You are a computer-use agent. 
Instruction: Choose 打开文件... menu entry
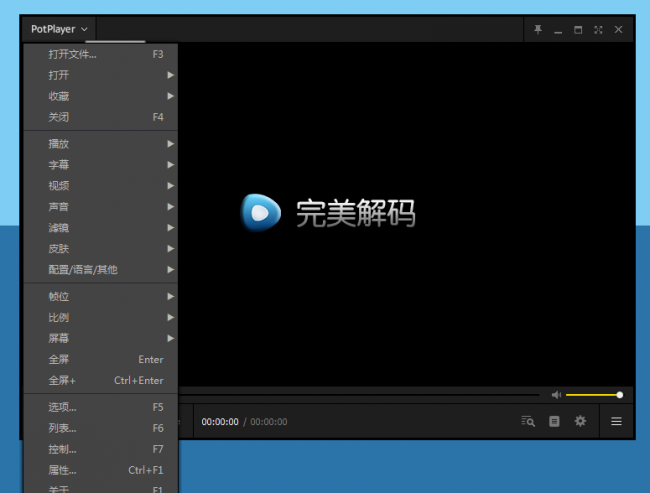point(101,54)
